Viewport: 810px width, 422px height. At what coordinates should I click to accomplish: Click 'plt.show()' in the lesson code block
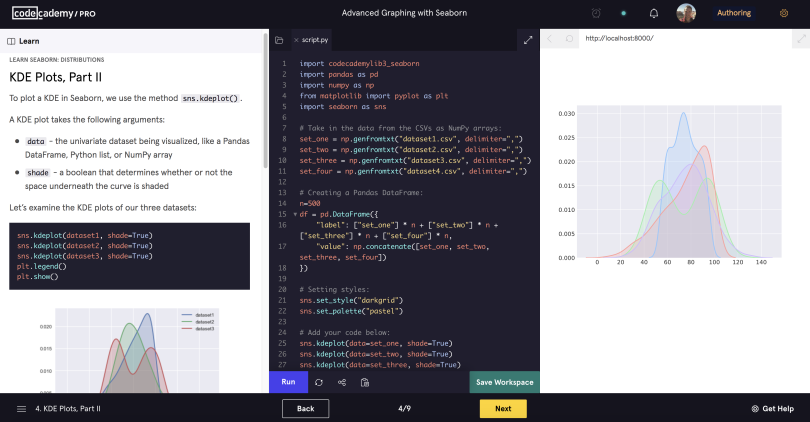(37, 277)
